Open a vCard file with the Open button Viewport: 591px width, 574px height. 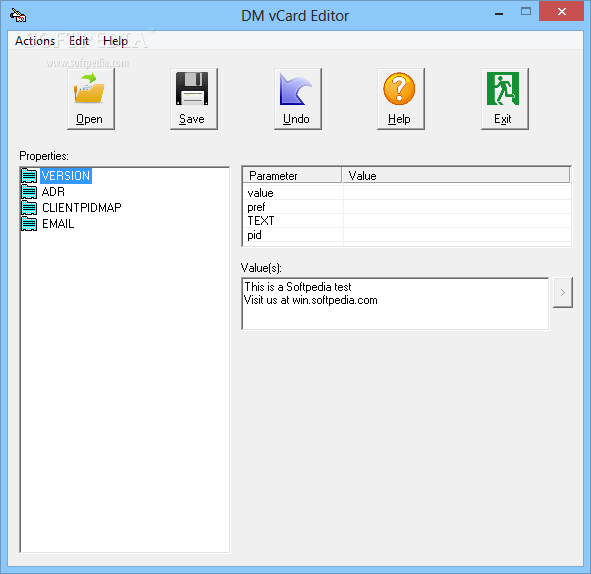90,99
